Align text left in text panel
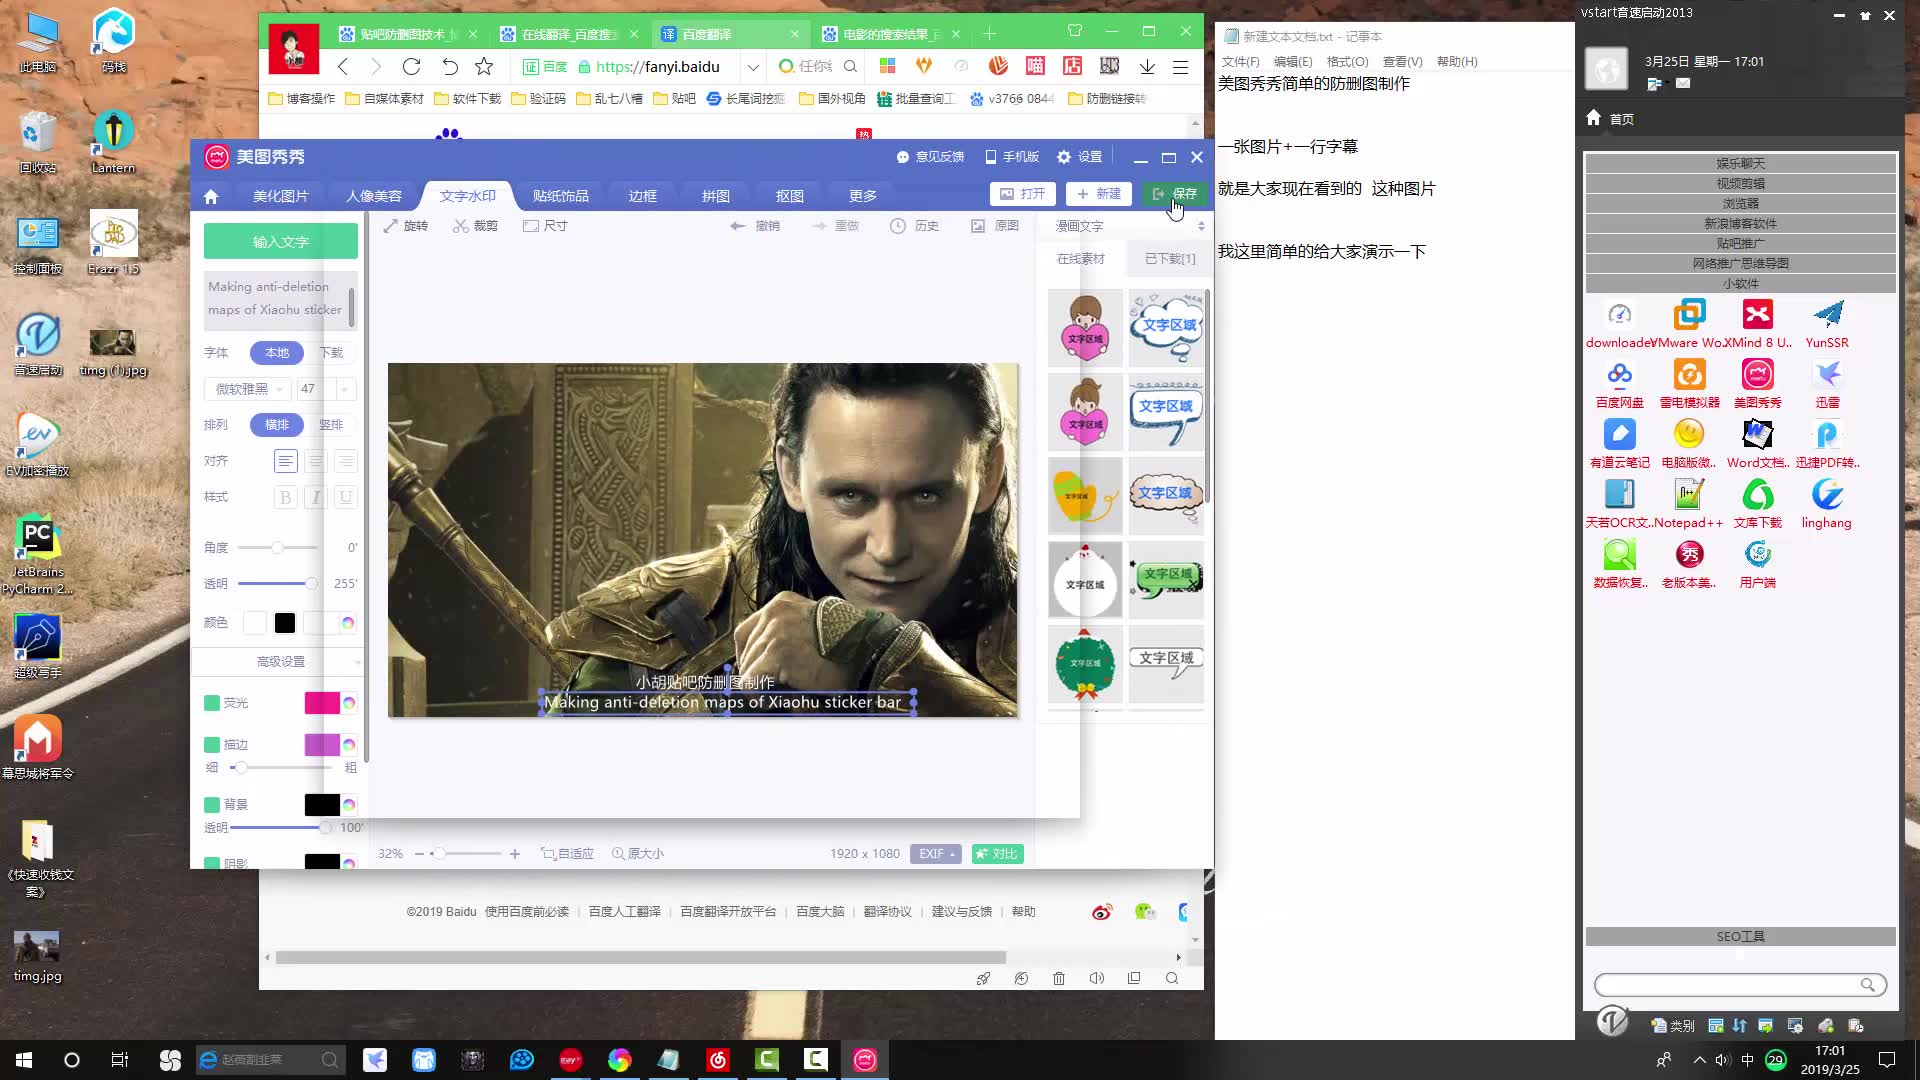 (286, 461)
